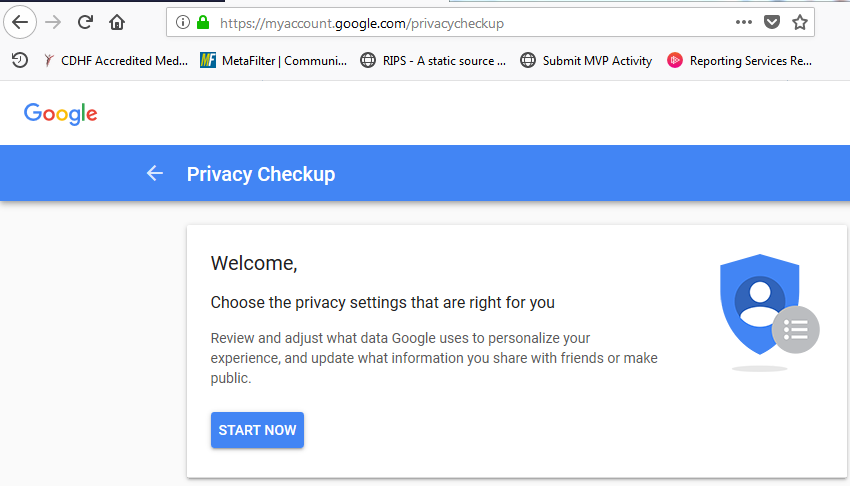Bookmark this page with the star icon
The width and height of the screenshot is (850, 486).
(x=799, y=22)
